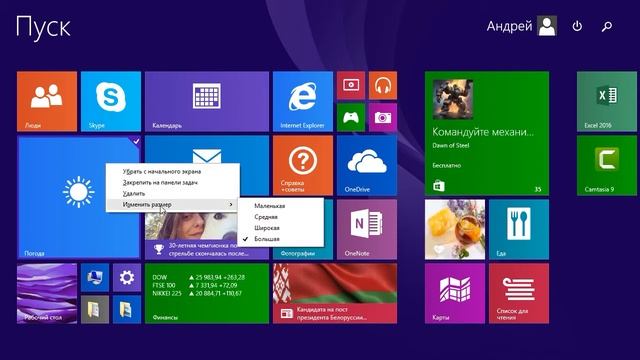Open the small blue File Explorer tile
The width and height of the screenshot is (640, 360).
point(127,309)
